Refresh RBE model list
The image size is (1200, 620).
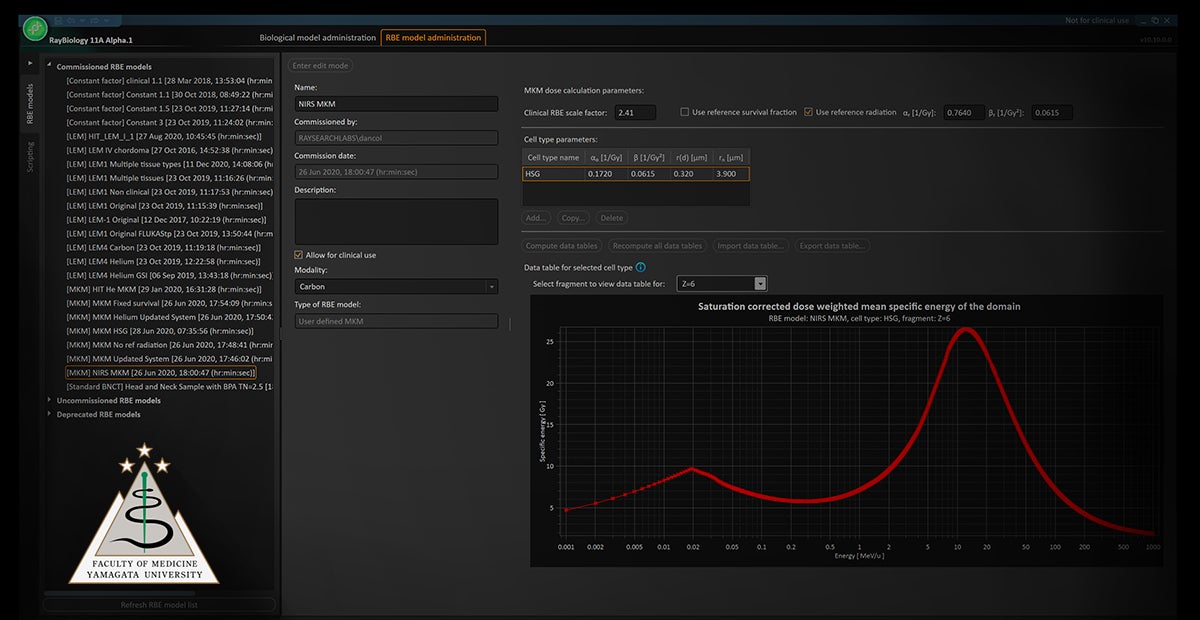click(x=159, y=605)
